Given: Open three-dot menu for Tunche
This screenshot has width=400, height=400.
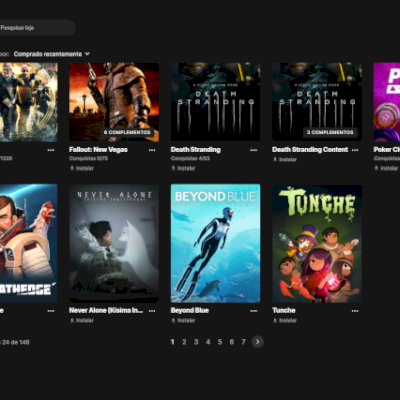Looking at the screenshot, I should (355, 311).
